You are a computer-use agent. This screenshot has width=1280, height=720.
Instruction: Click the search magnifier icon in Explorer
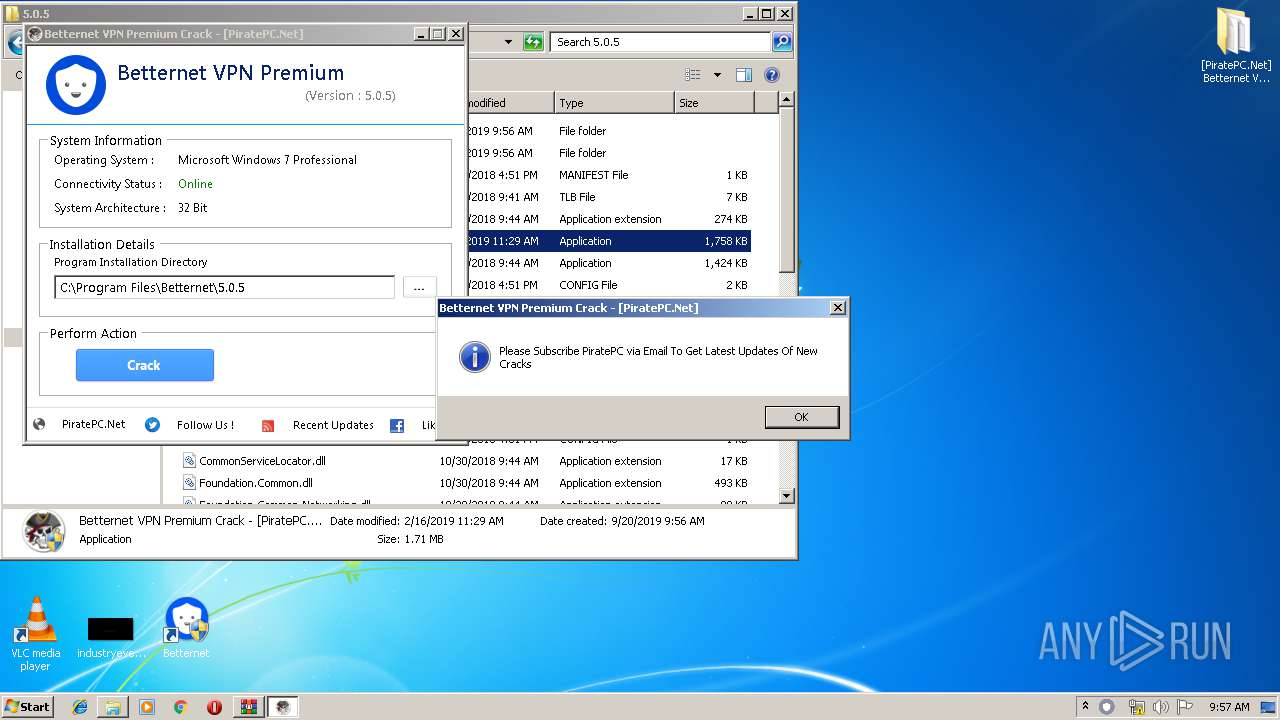(x=782, y=42)
